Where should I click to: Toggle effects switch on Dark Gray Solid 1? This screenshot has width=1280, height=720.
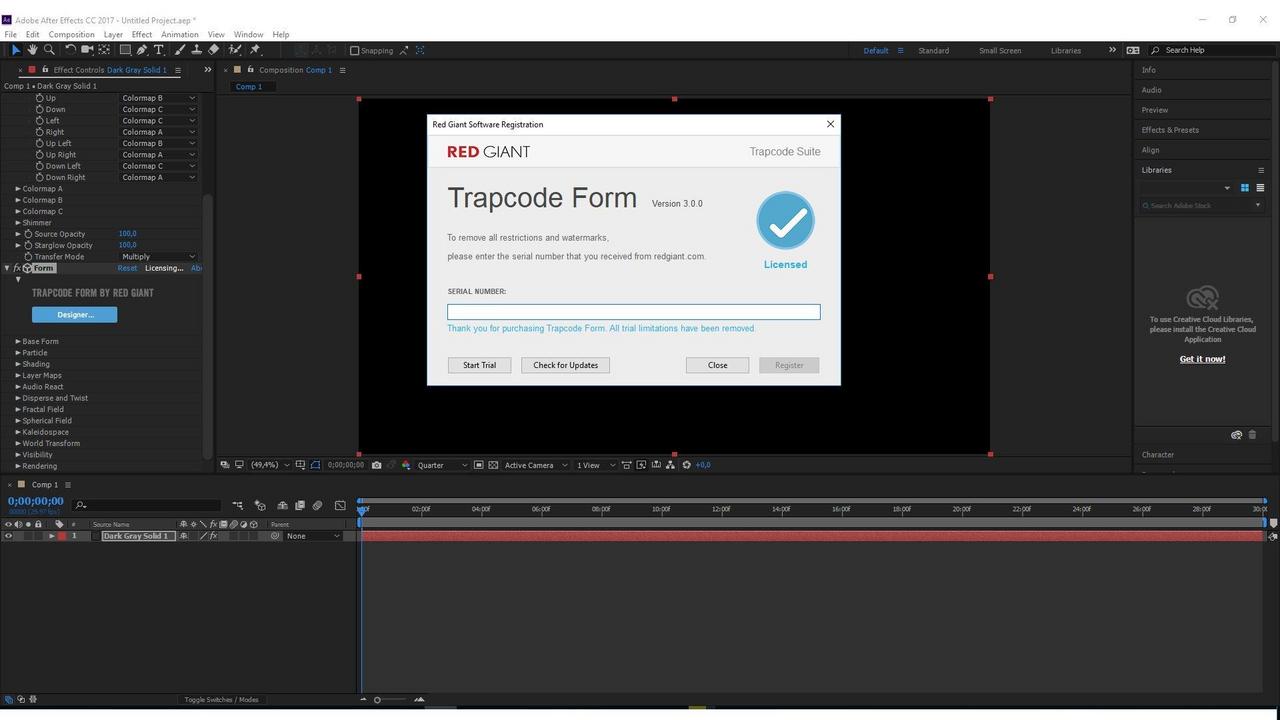pyautogui.click(x=212, y=536)
